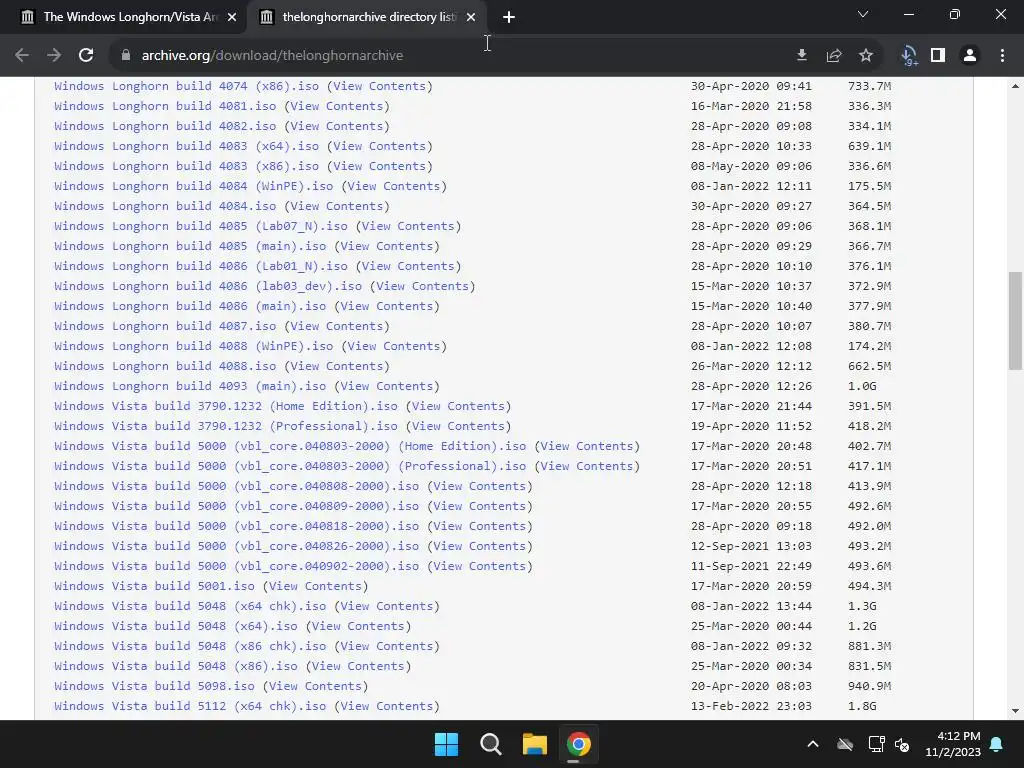Open the tab search dropdown arrow

(x=863, y=14)
